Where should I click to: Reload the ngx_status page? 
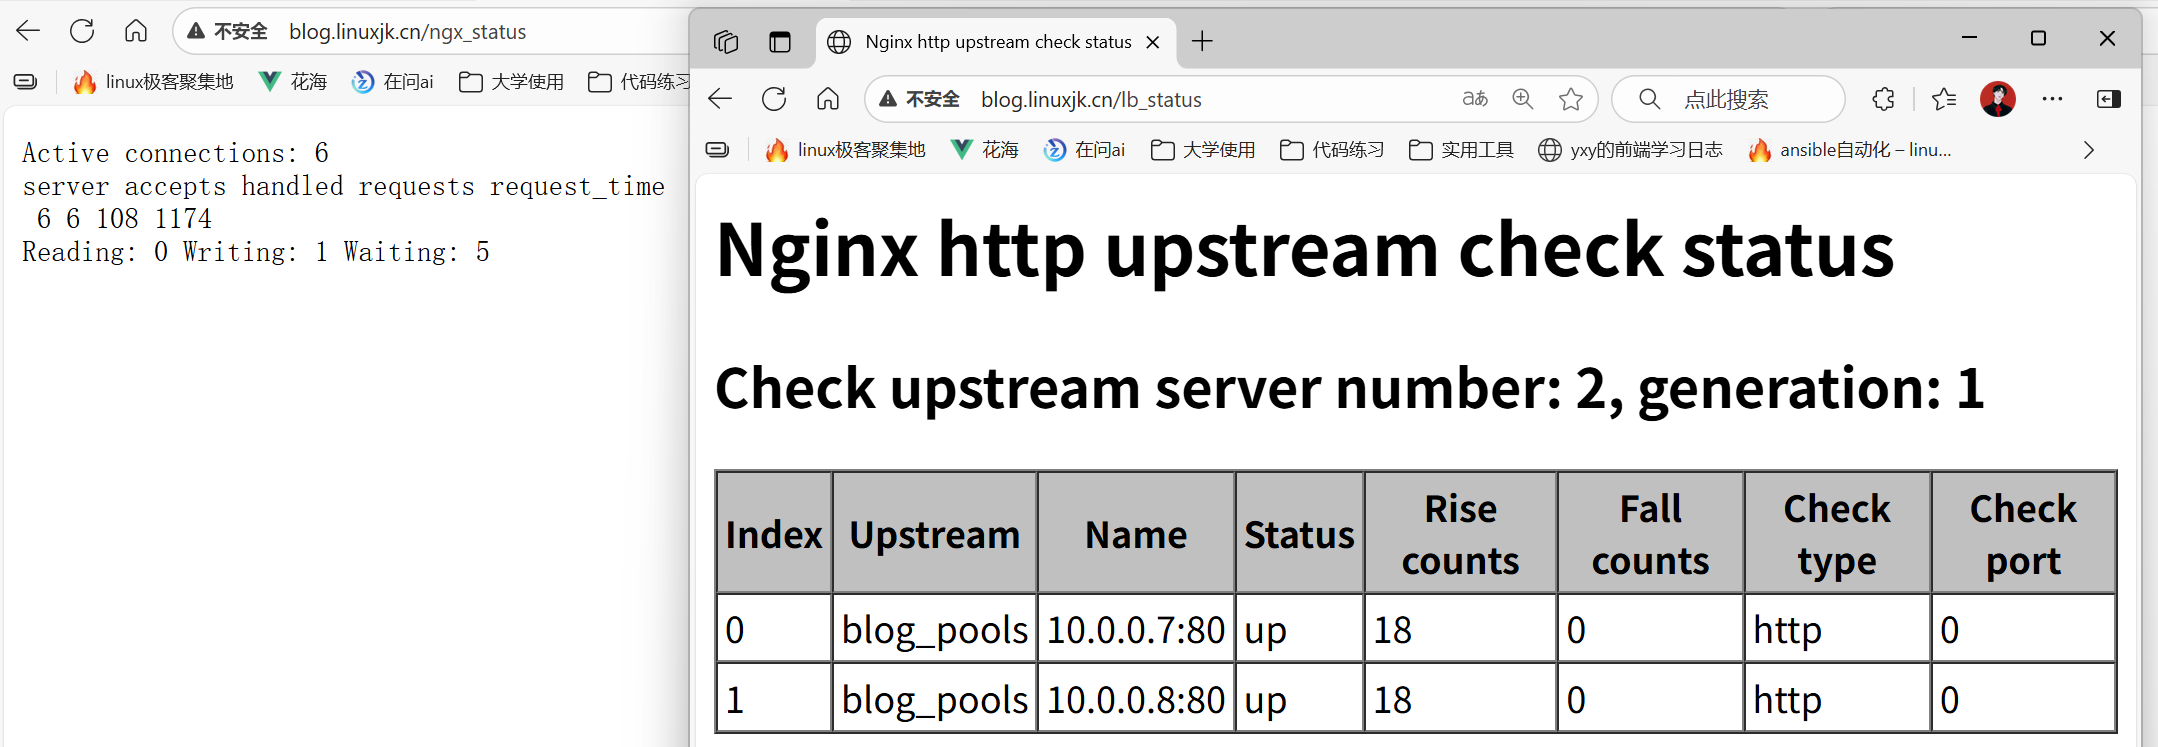82,31
